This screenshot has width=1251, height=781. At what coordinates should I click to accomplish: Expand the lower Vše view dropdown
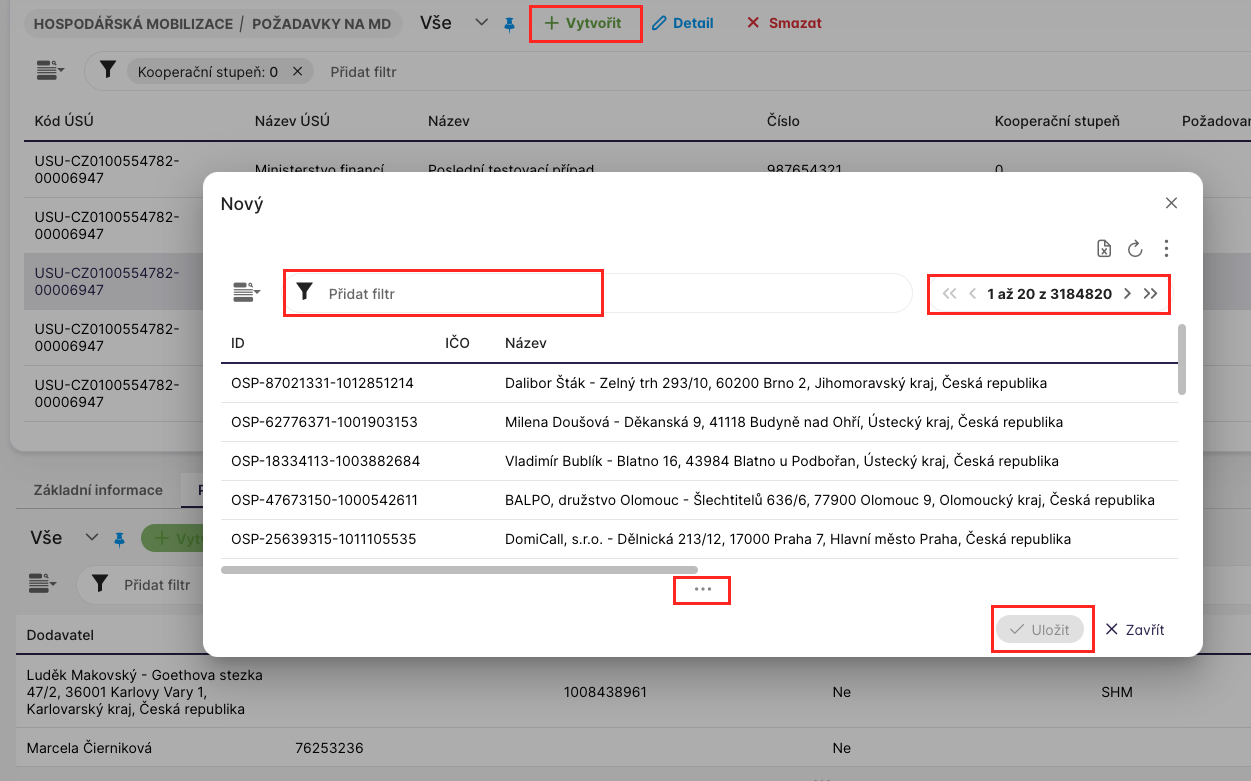click(x=92, y=538)
